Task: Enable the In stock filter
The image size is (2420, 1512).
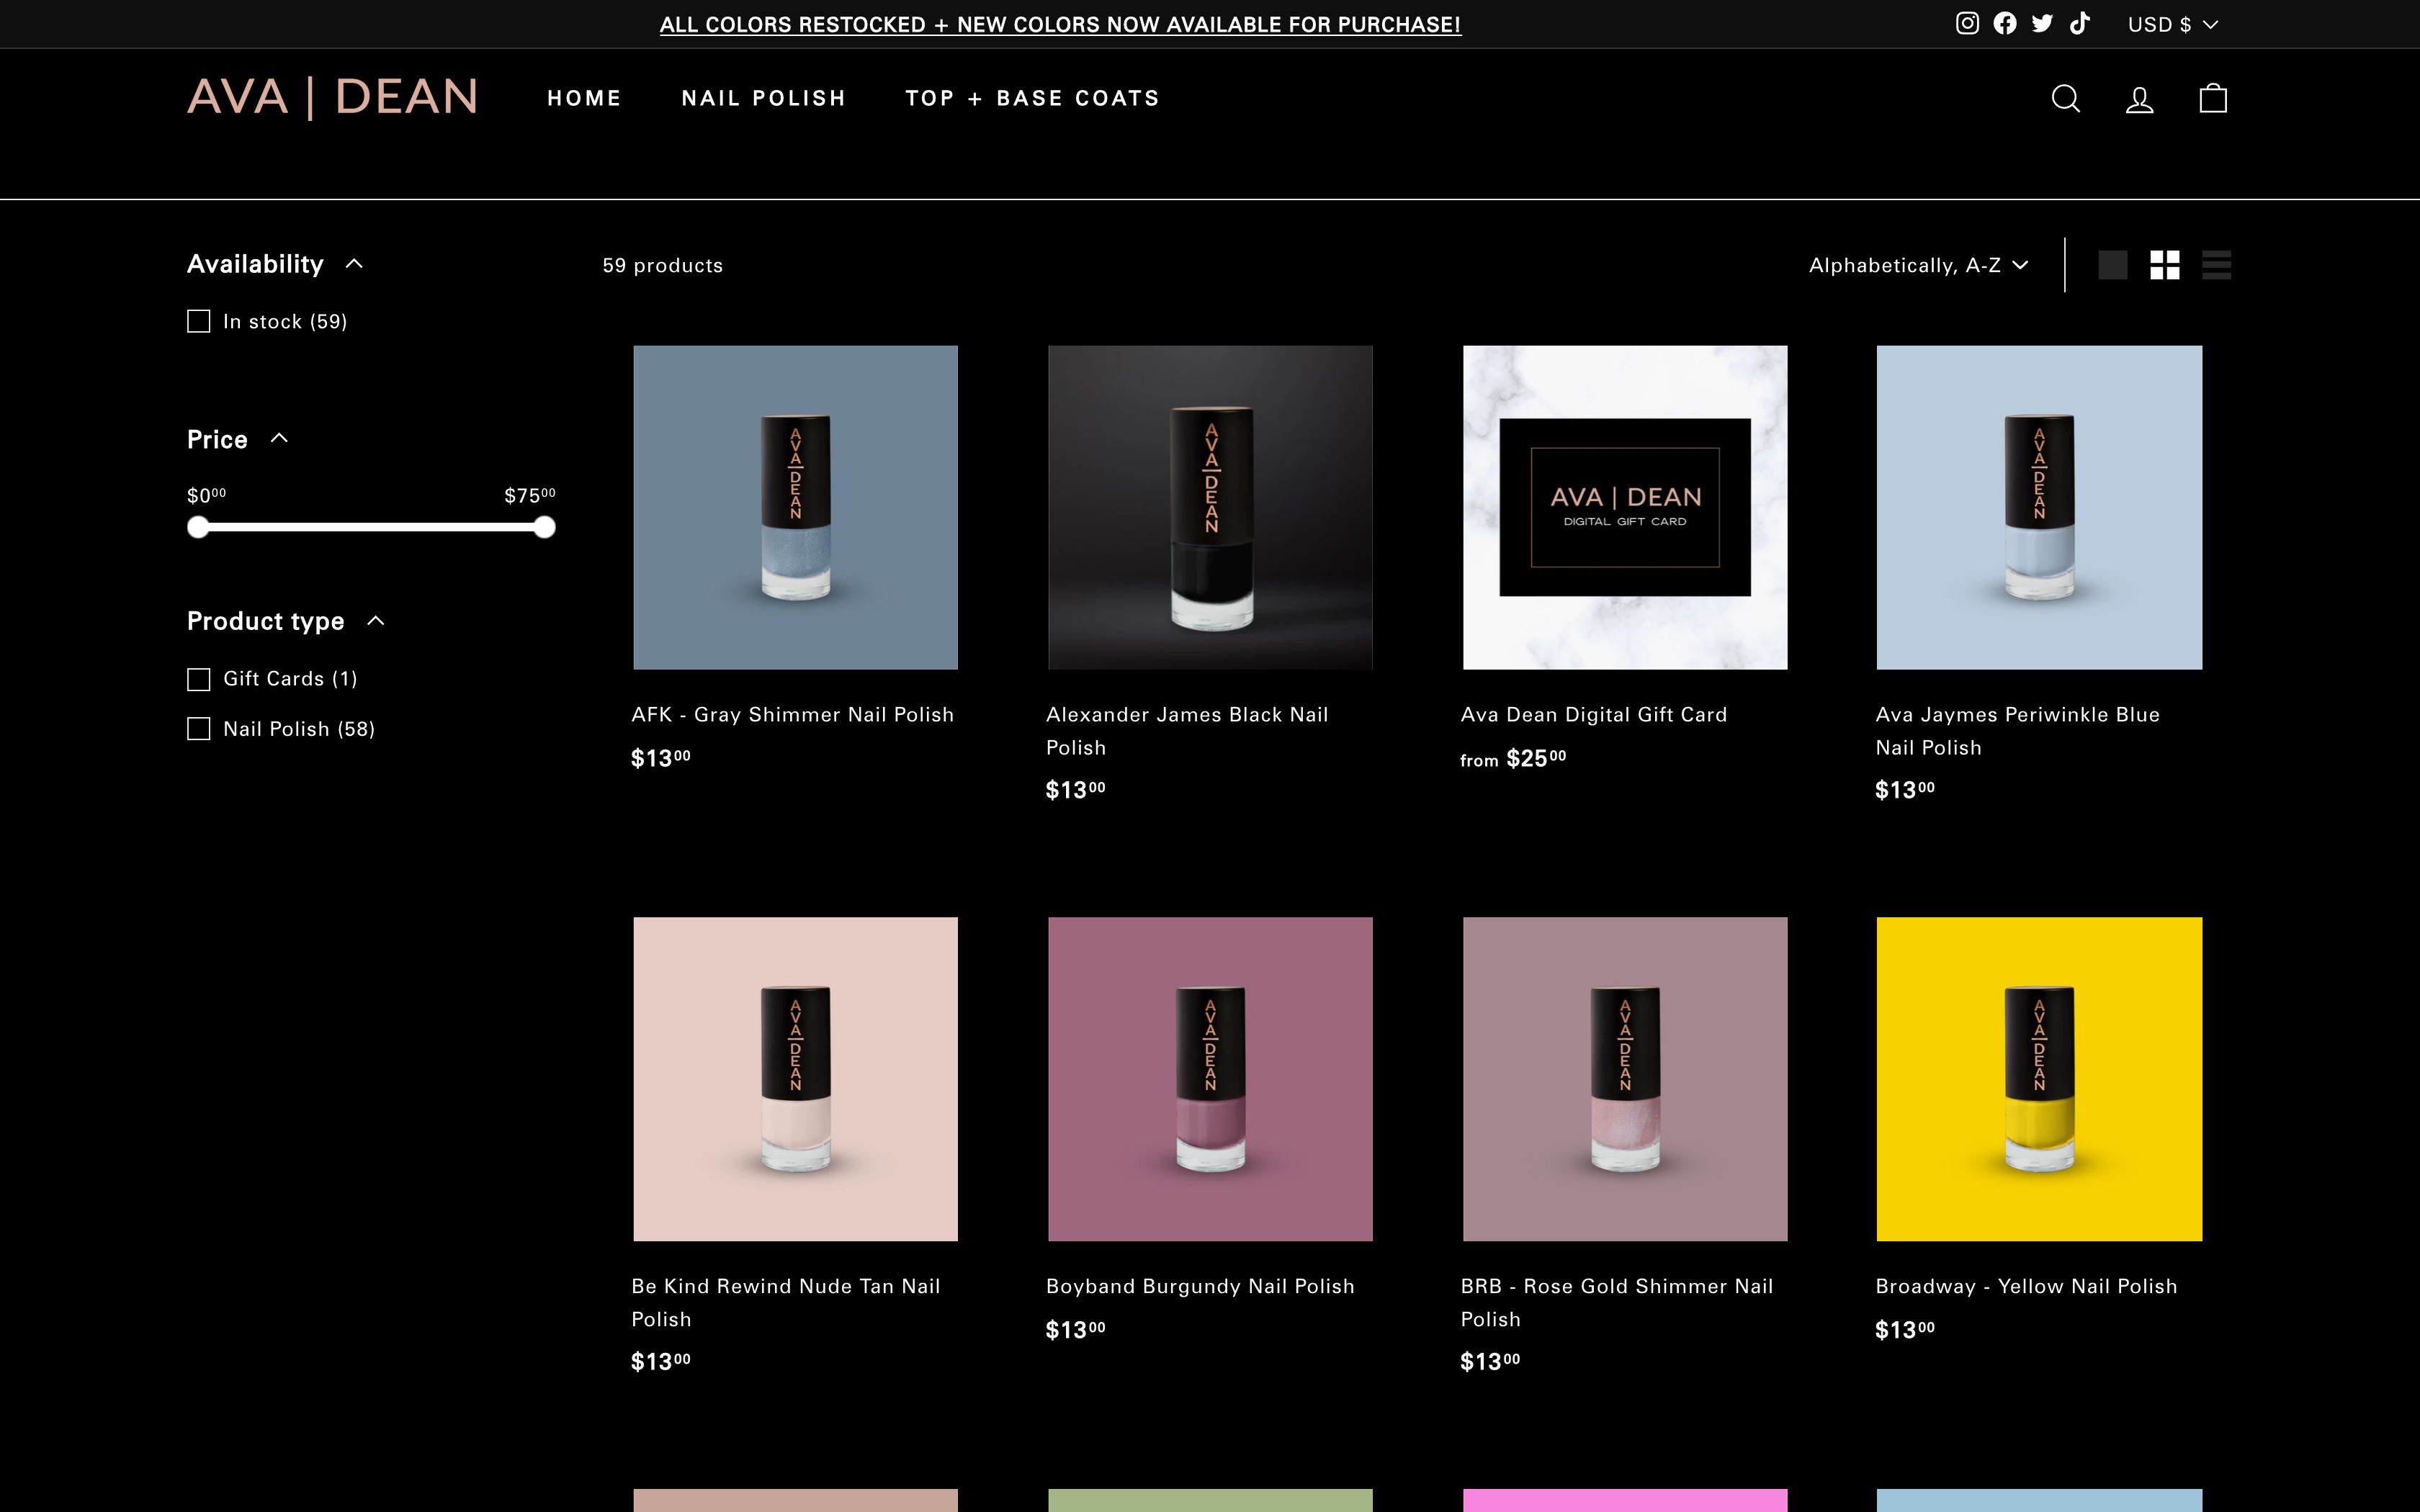Action: 197,321
